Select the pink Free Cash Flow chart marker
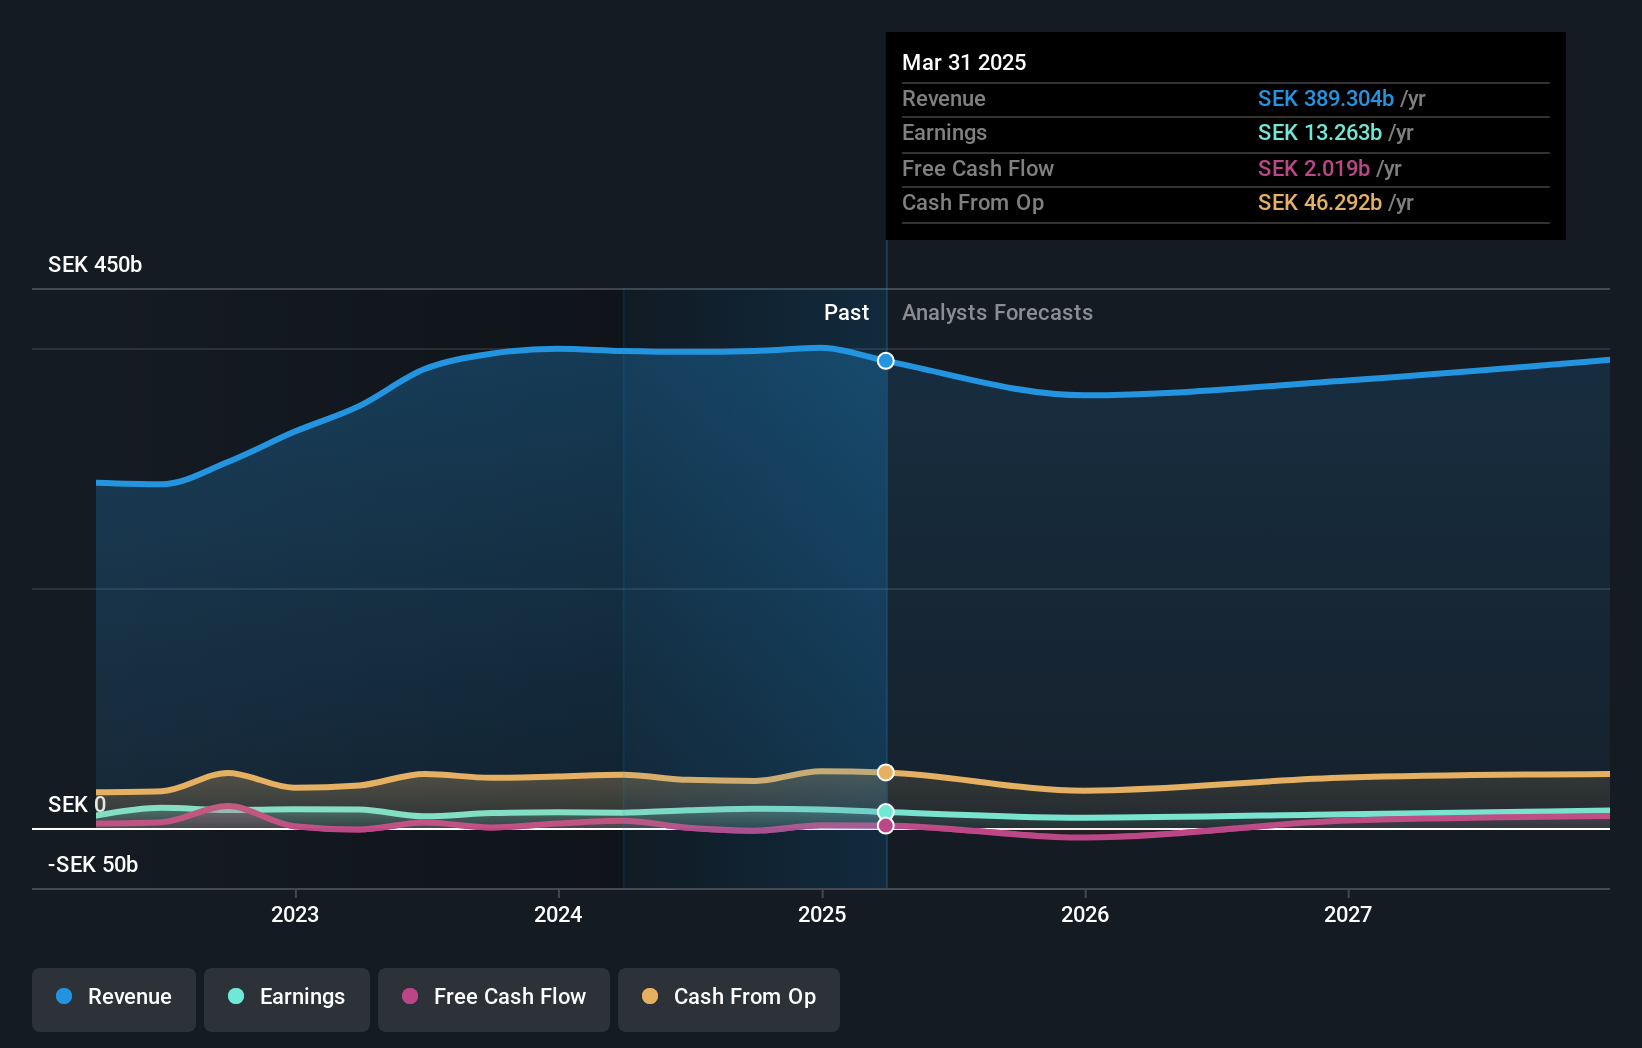 (x=885, y=825)
